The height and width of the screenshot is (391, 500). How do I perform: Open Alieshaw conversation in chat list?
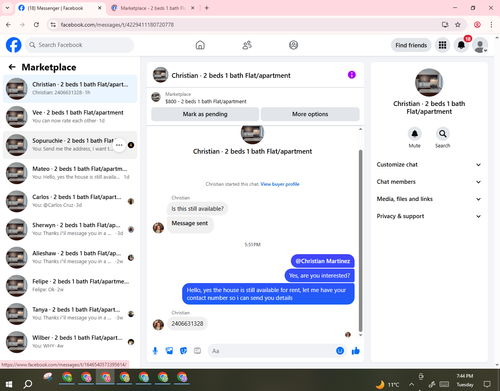[x=70, y=257]
